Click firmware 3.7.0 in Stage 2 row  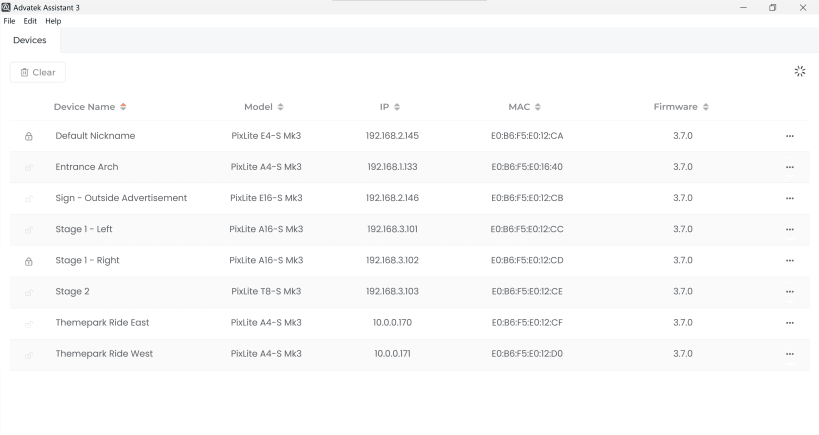(x=683, y=291)
